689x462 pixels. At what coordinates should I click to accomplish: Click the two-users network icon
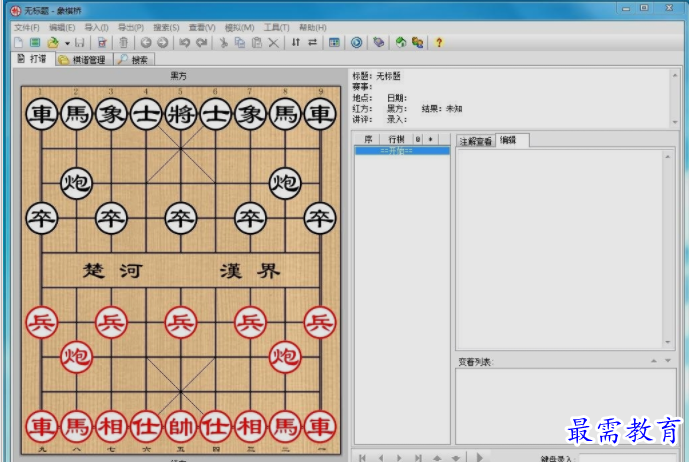[417, 43]
